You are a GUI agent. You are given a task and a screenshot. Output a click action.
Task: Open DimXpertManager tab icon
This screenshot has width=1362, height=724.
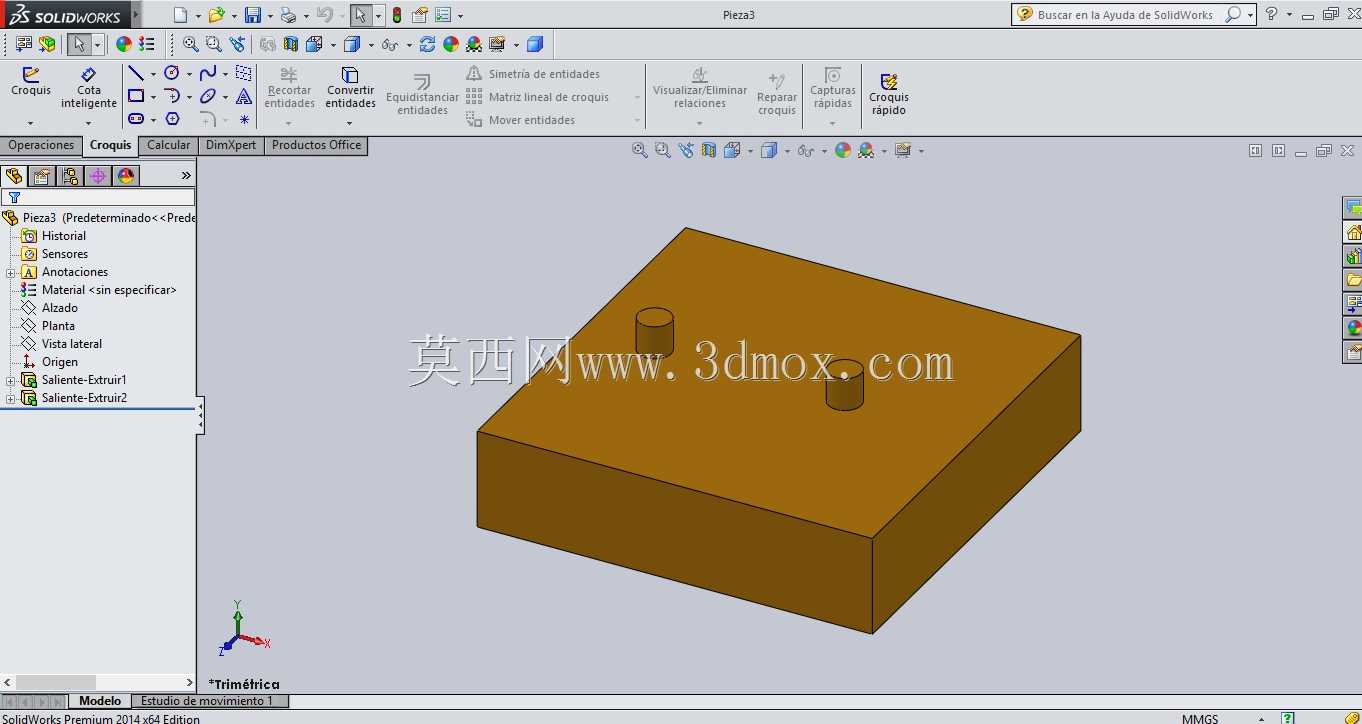[x=98, y=176]
